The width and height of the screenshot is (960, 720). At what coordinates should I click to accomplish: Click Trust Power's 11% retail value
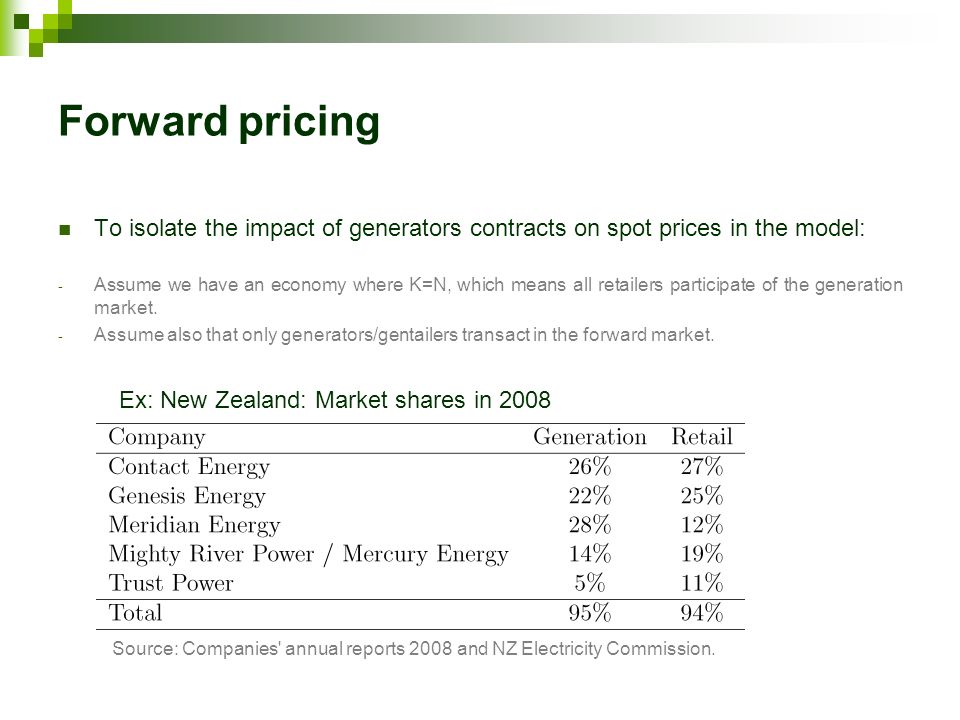[702, 583]
